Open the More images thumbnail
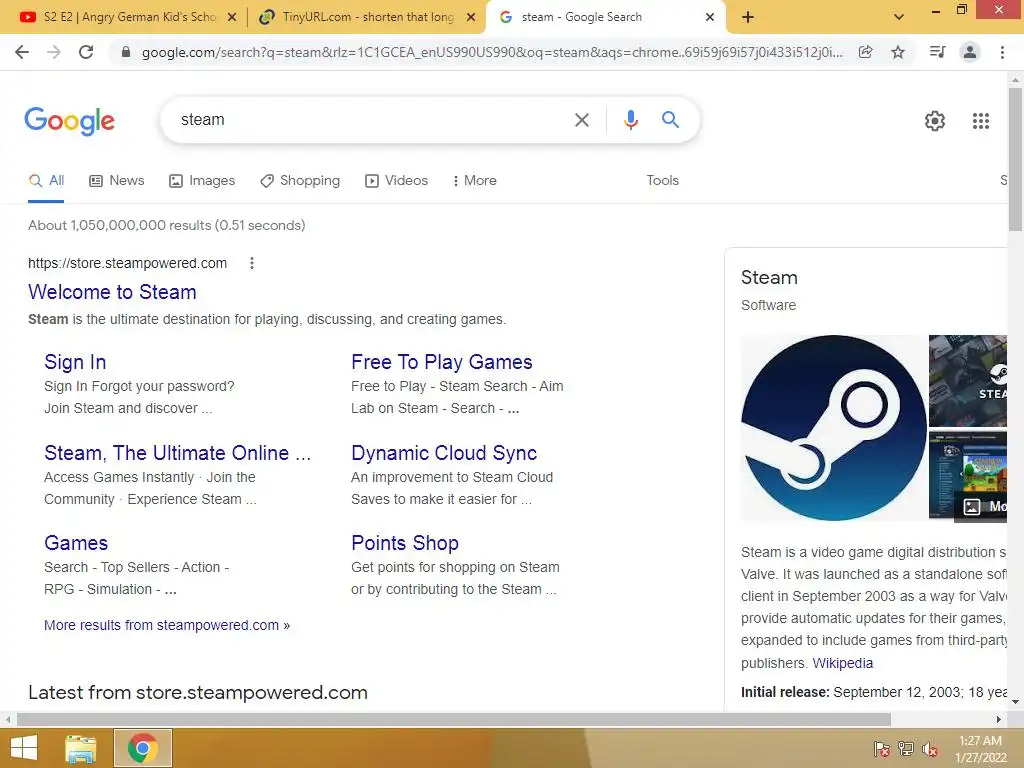1024x768 pixels. pyautogui.click(x=968, y=476)
